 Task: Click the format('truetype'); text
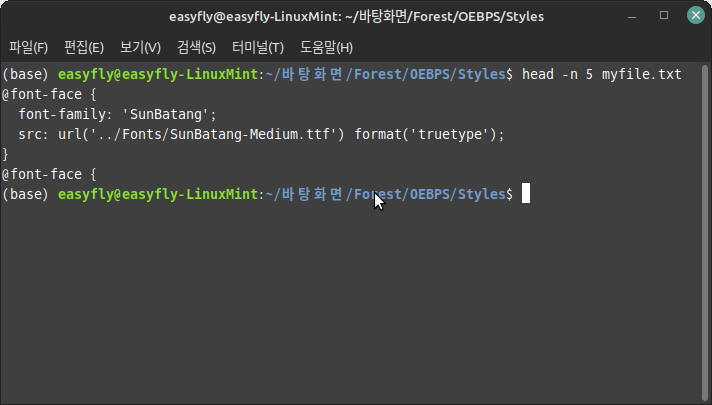(x=429, y=134)
